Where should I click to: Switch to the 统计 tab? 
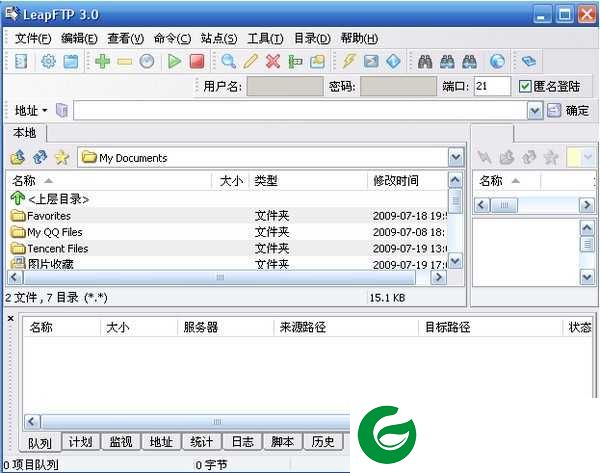(202, 442)
